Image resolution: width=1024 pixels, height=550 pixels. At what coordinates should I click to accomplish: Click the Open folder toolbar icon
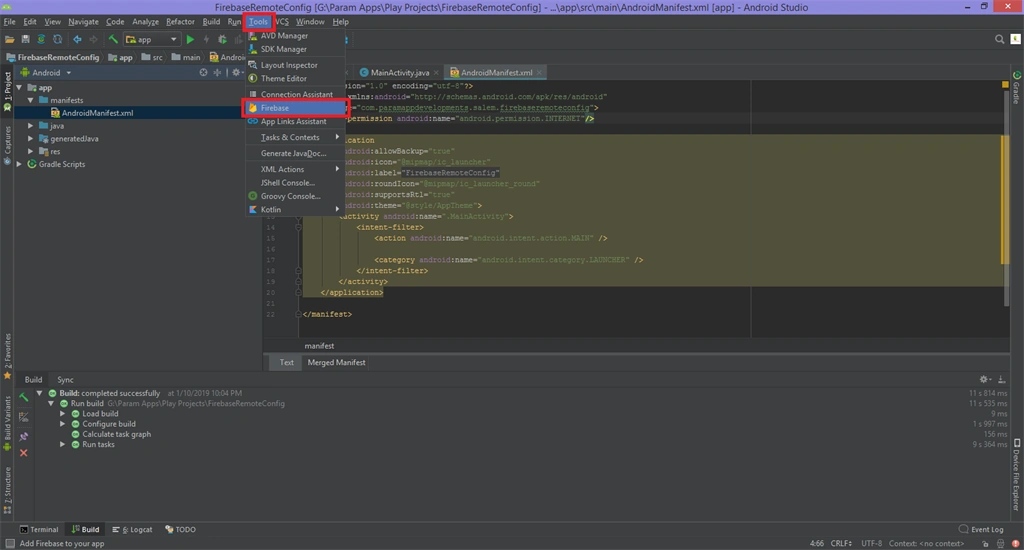(x=9, y=39)
